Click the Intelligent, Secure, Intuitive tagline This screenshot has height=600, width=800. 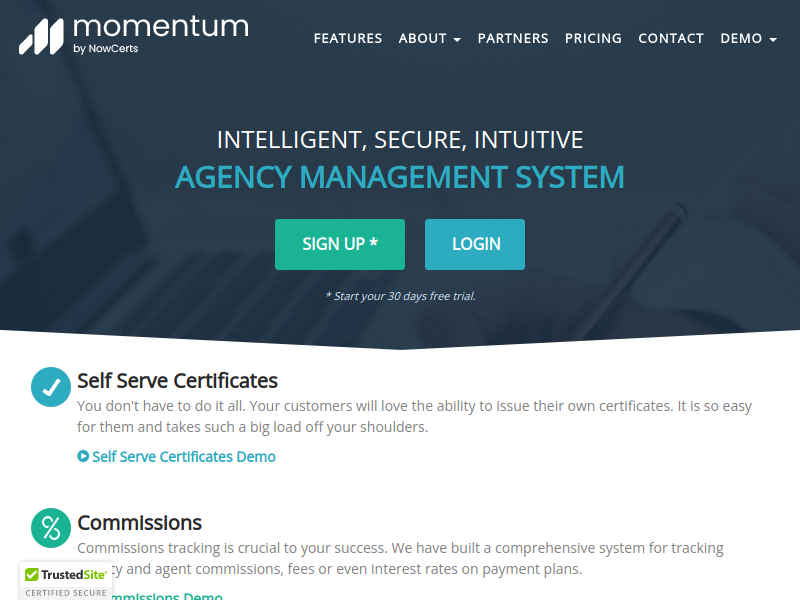coord(400,140)
